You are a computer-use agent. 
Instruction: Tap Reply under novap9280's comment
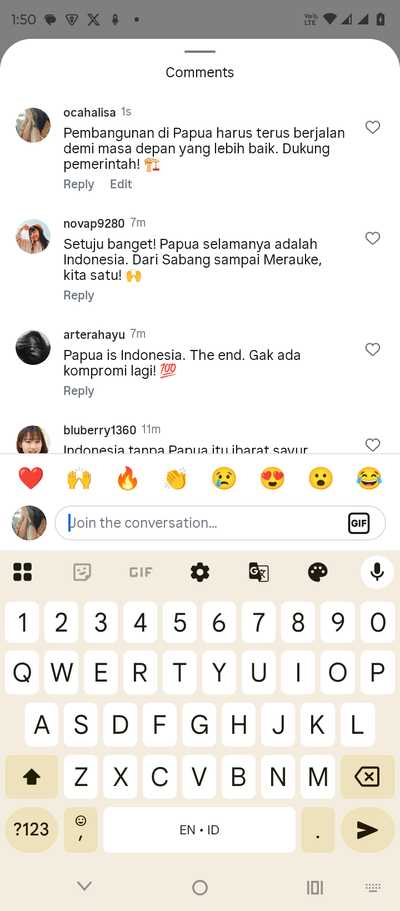pos(78,295)
